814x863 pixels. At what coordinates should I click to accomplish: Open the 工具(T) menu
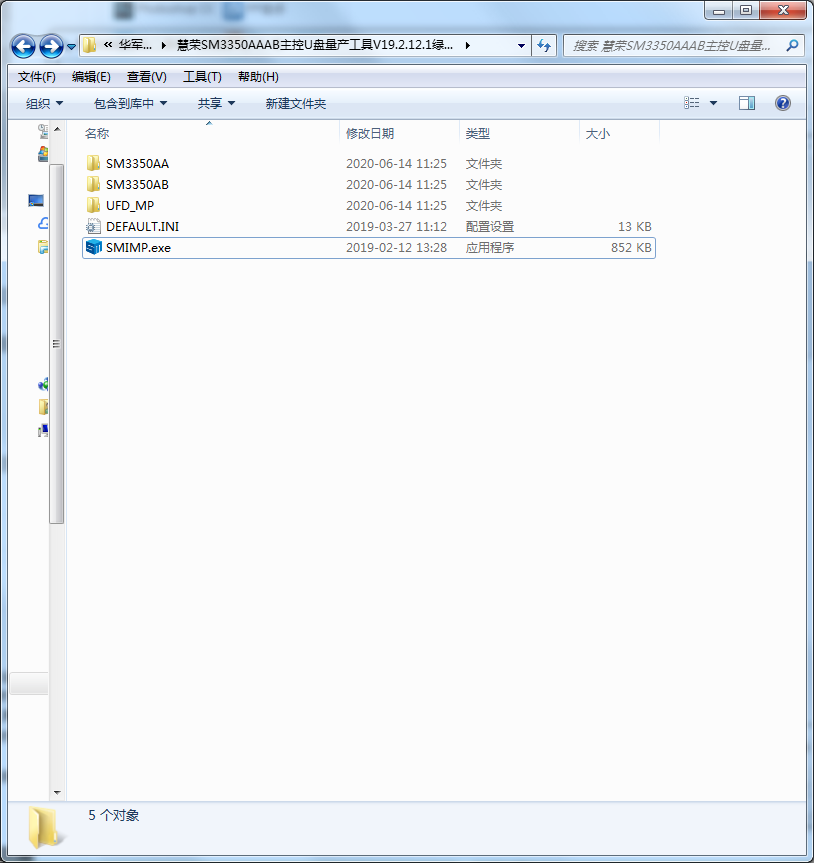click(x=202, y=77)
